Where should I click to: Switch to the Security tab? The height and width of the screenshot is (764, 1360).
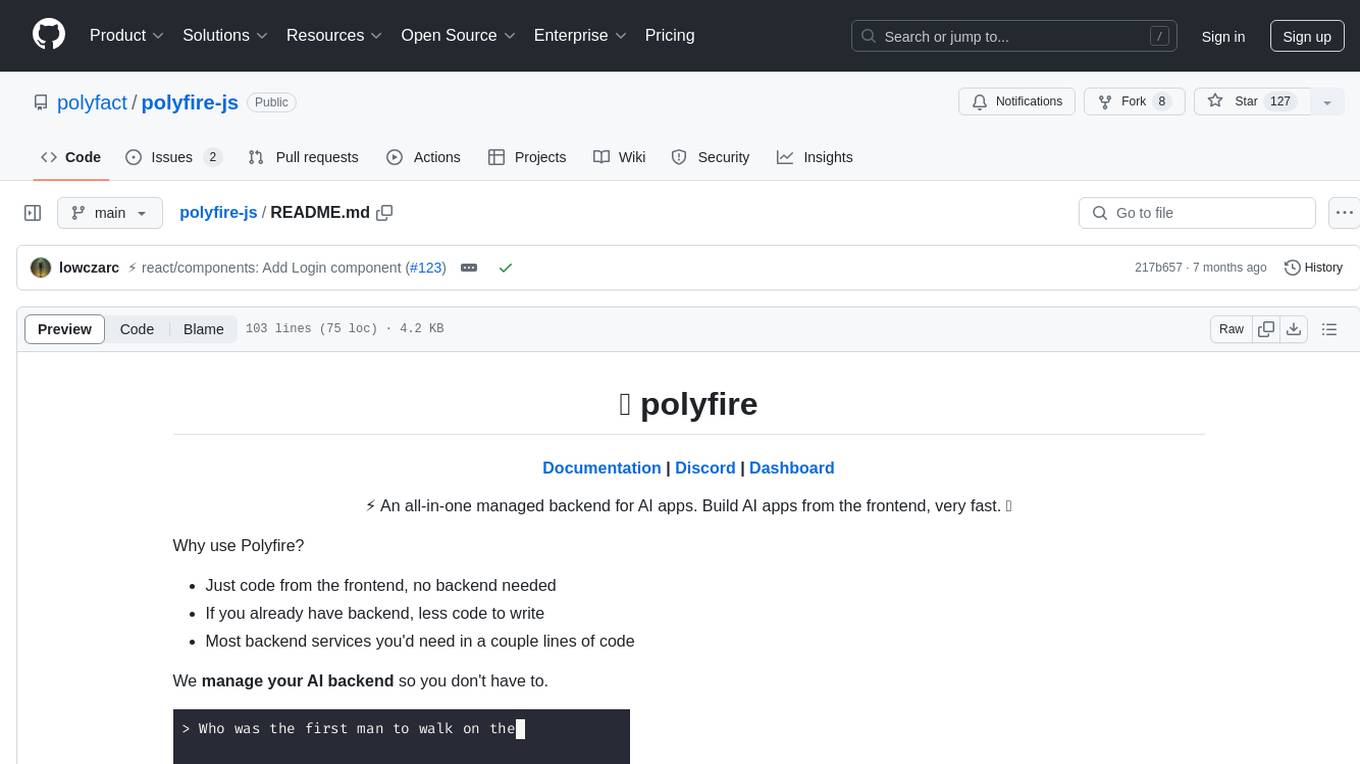click(710, 157)
